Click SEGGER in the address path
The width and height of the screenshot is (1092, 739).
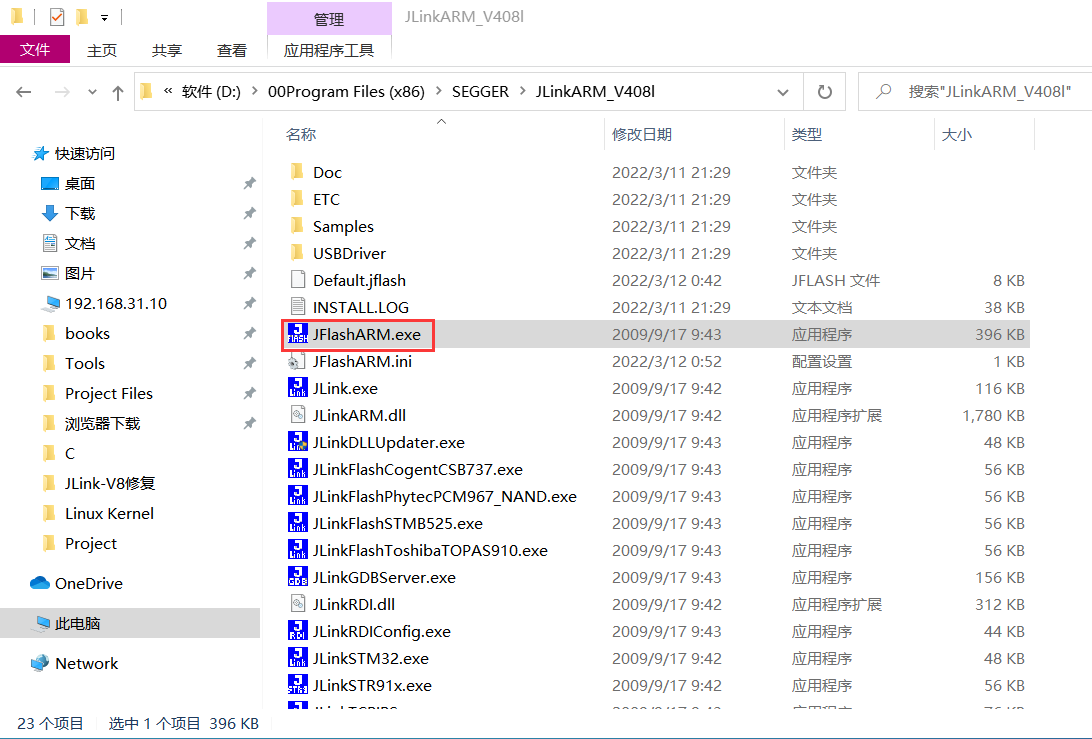coord(480,91)
